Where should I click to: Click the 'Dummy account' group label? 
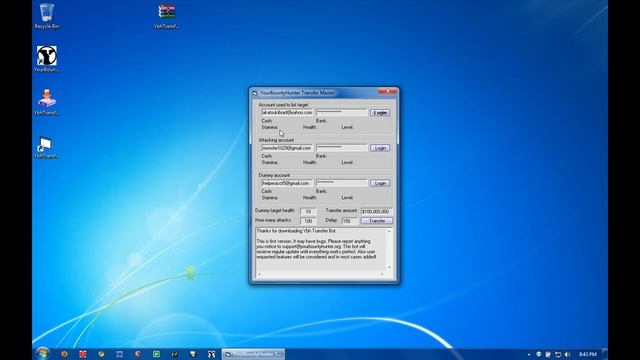274,175
